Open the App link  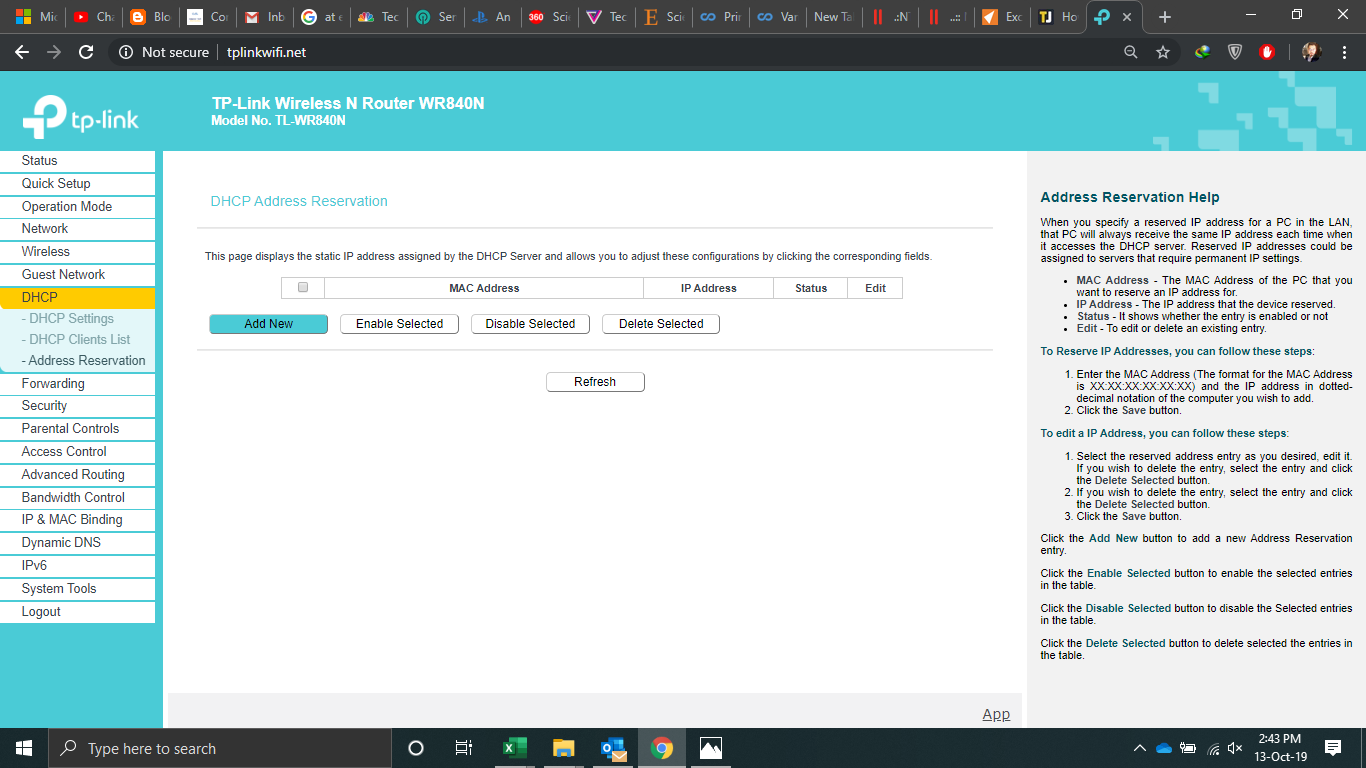coord(996,714)
